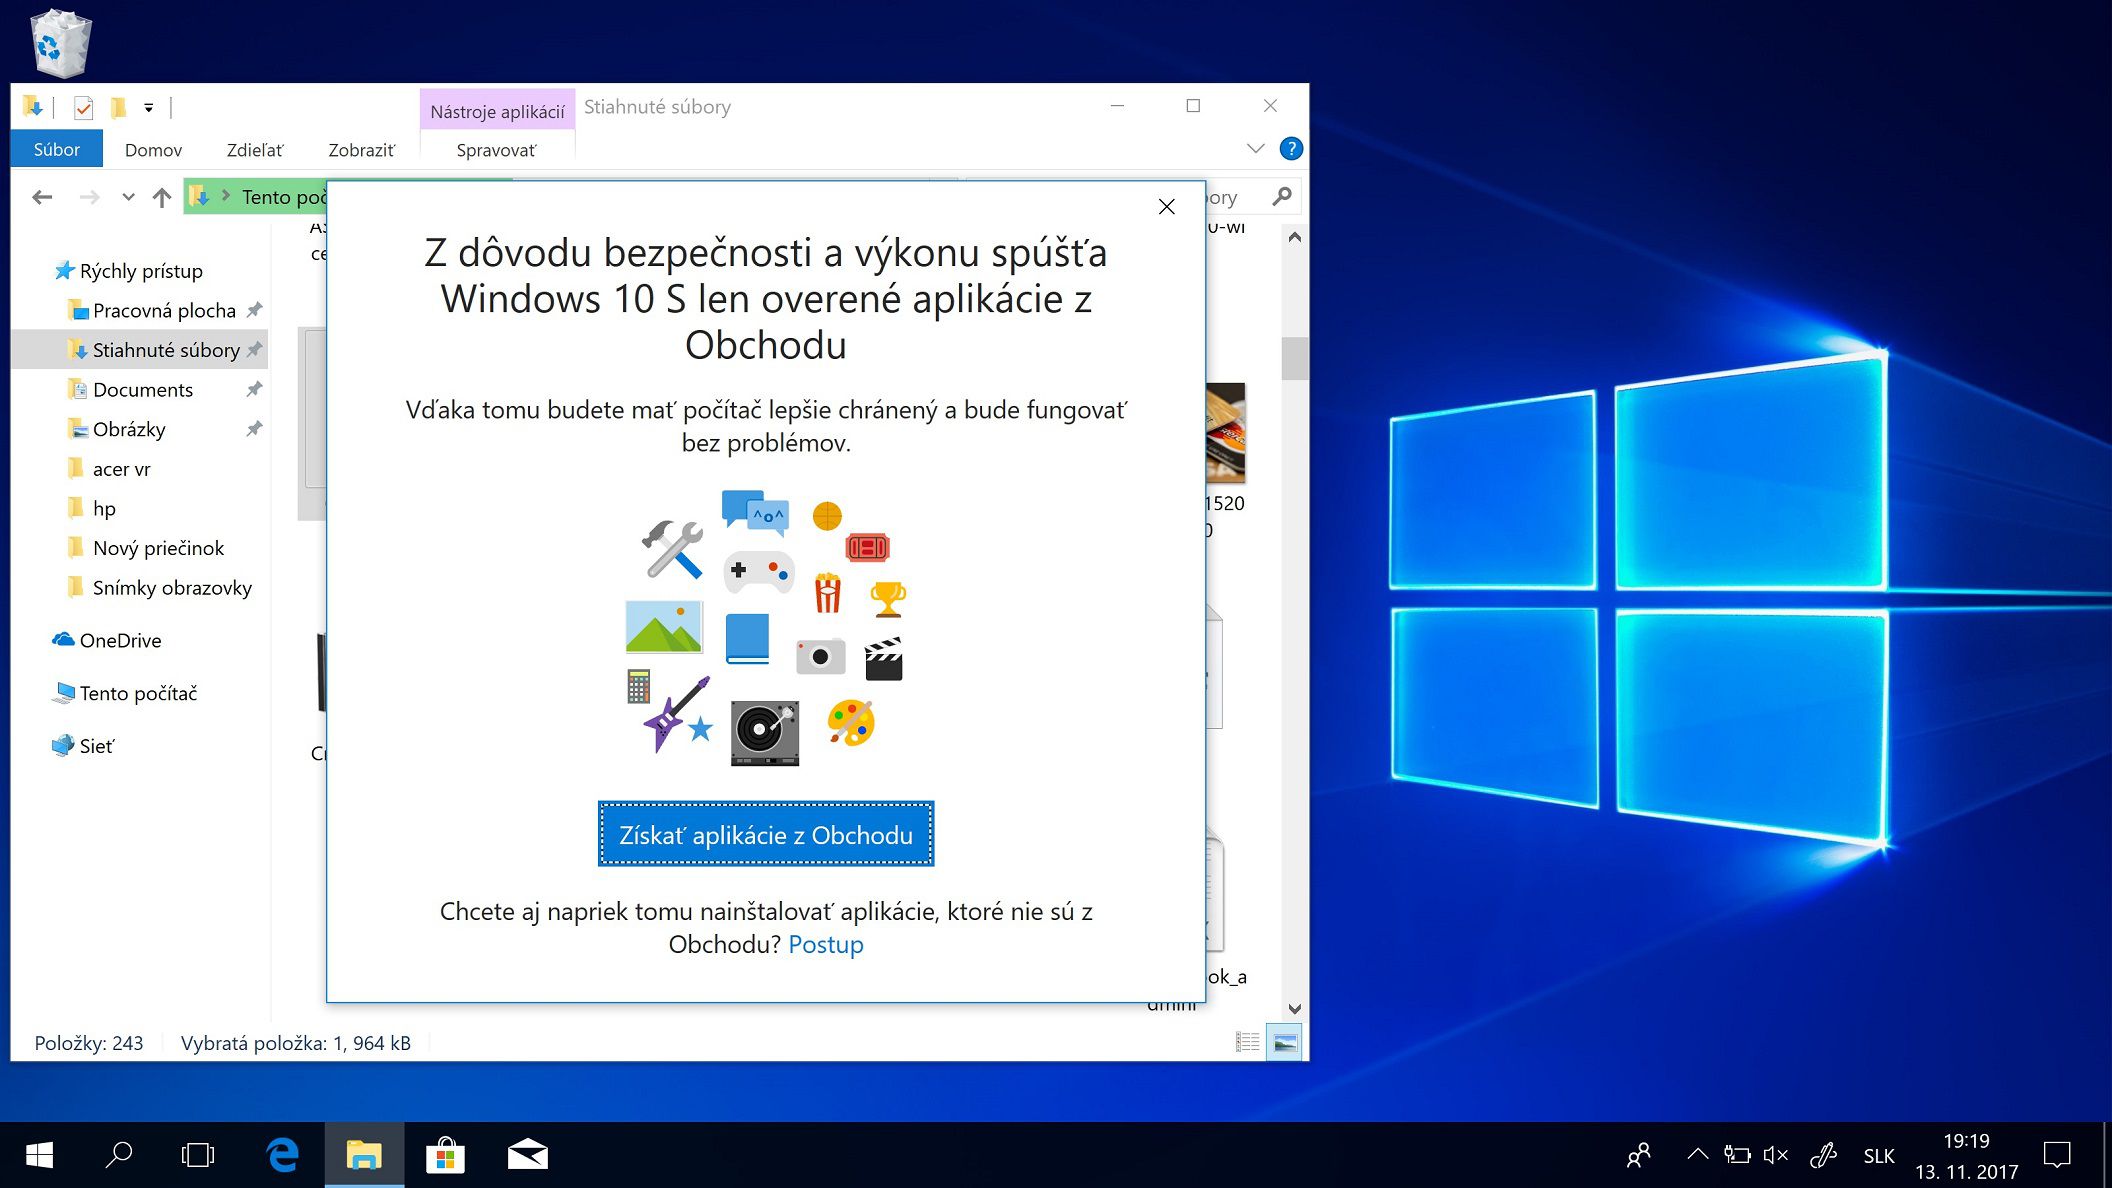Open taskbar search with the magnifier
Viewport: 2112px width, 1188px height.
[119, 1155]
